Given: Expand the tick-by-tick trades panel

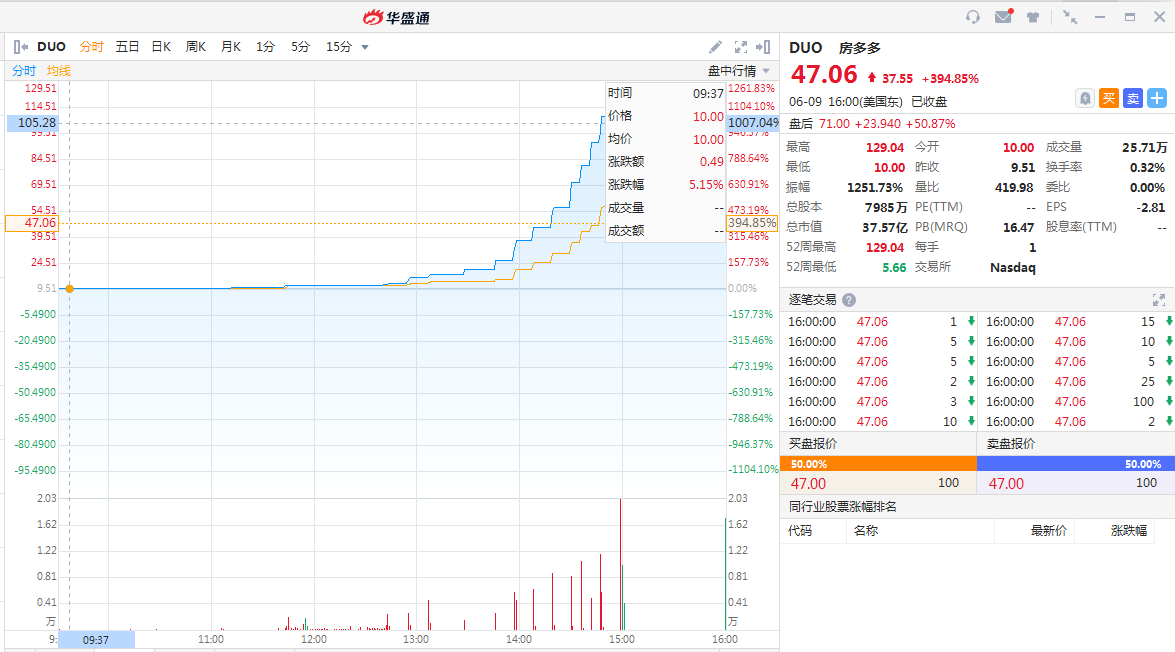Looking at the screenshot, I should tap(1159, 300).
